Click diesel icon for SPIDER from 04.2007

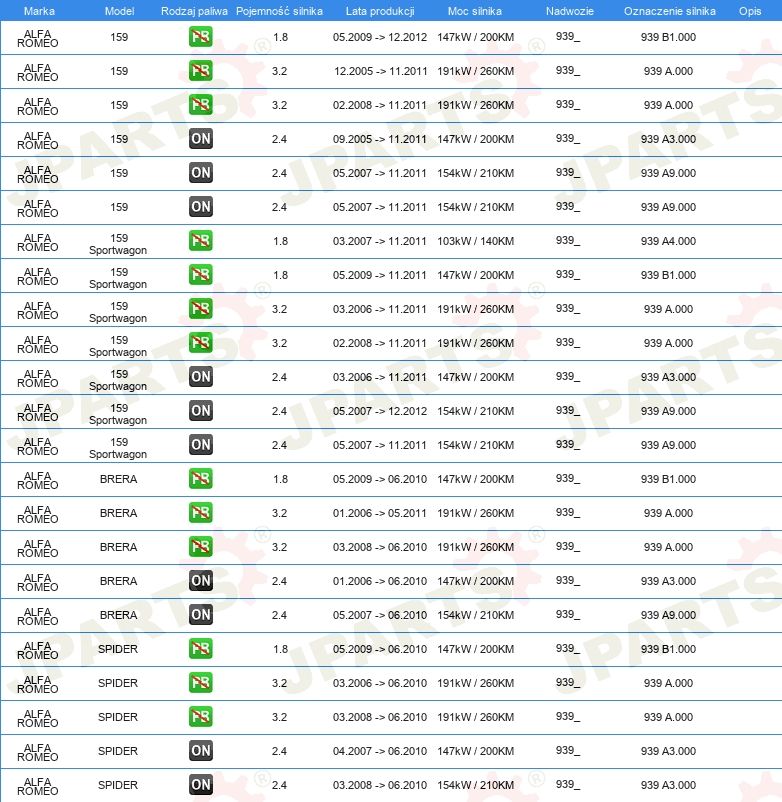tap(200, 751)
